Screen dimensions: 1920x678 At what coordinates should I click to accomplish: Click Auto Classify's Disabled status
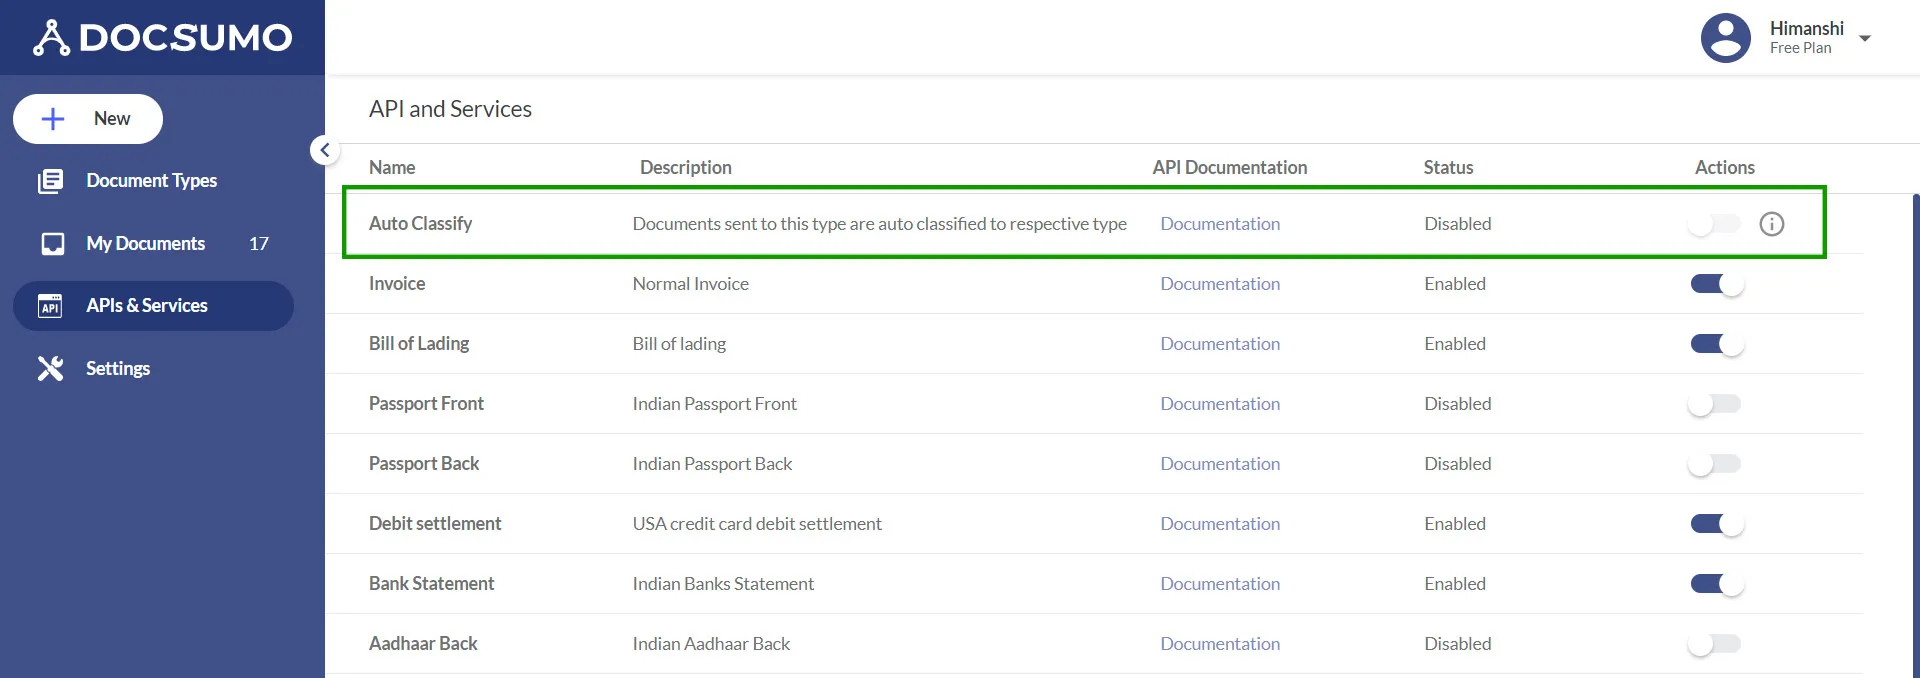(1457, 224)
